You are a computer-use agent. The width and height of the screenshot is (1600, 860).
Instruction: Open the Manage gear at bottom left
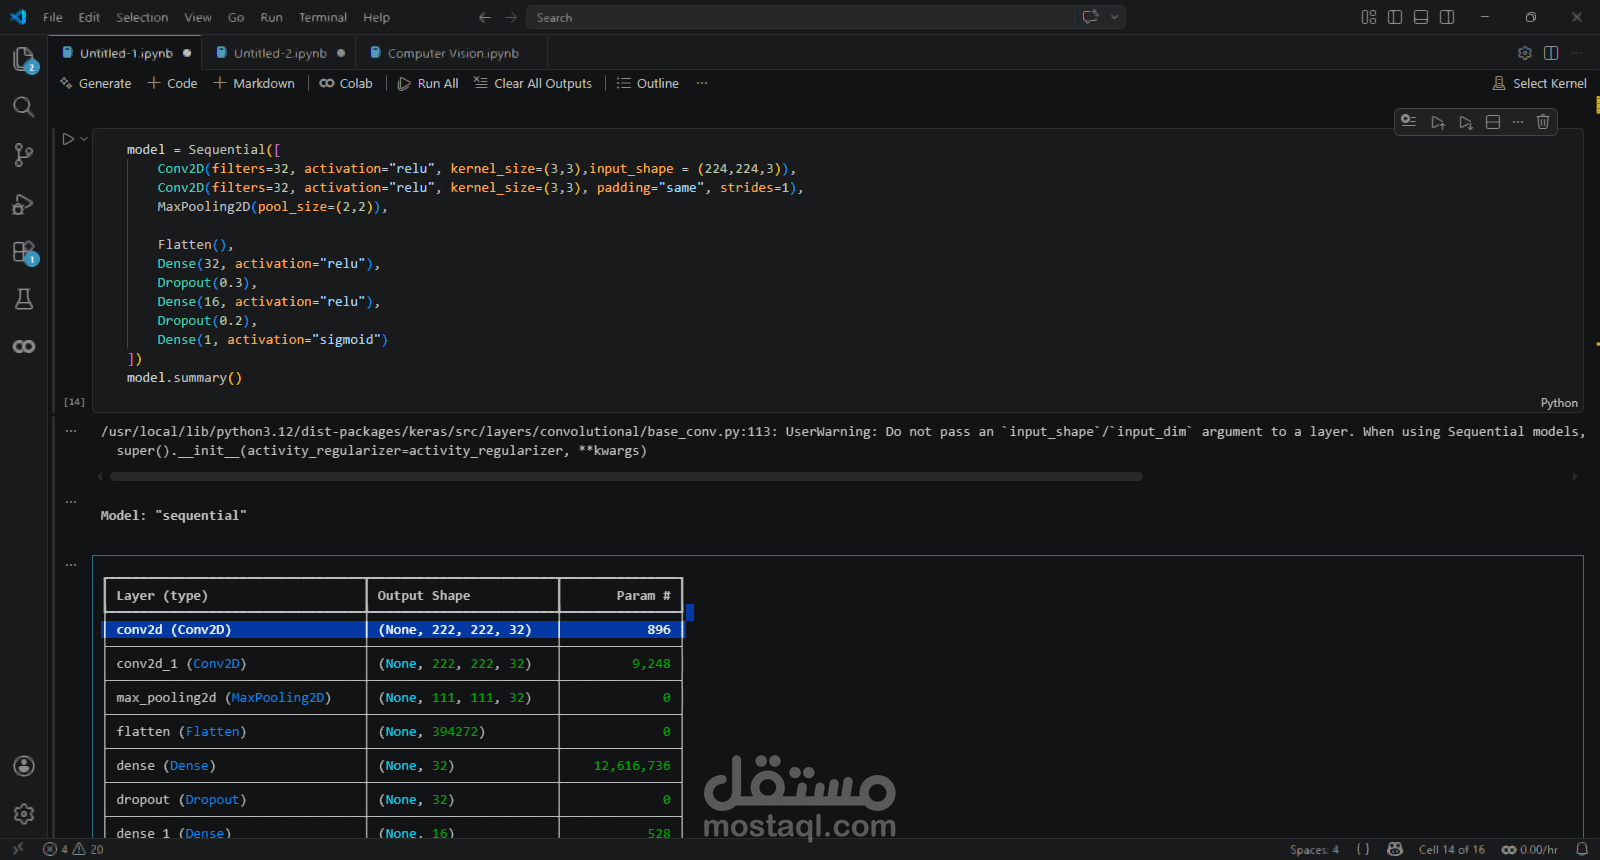24,814
